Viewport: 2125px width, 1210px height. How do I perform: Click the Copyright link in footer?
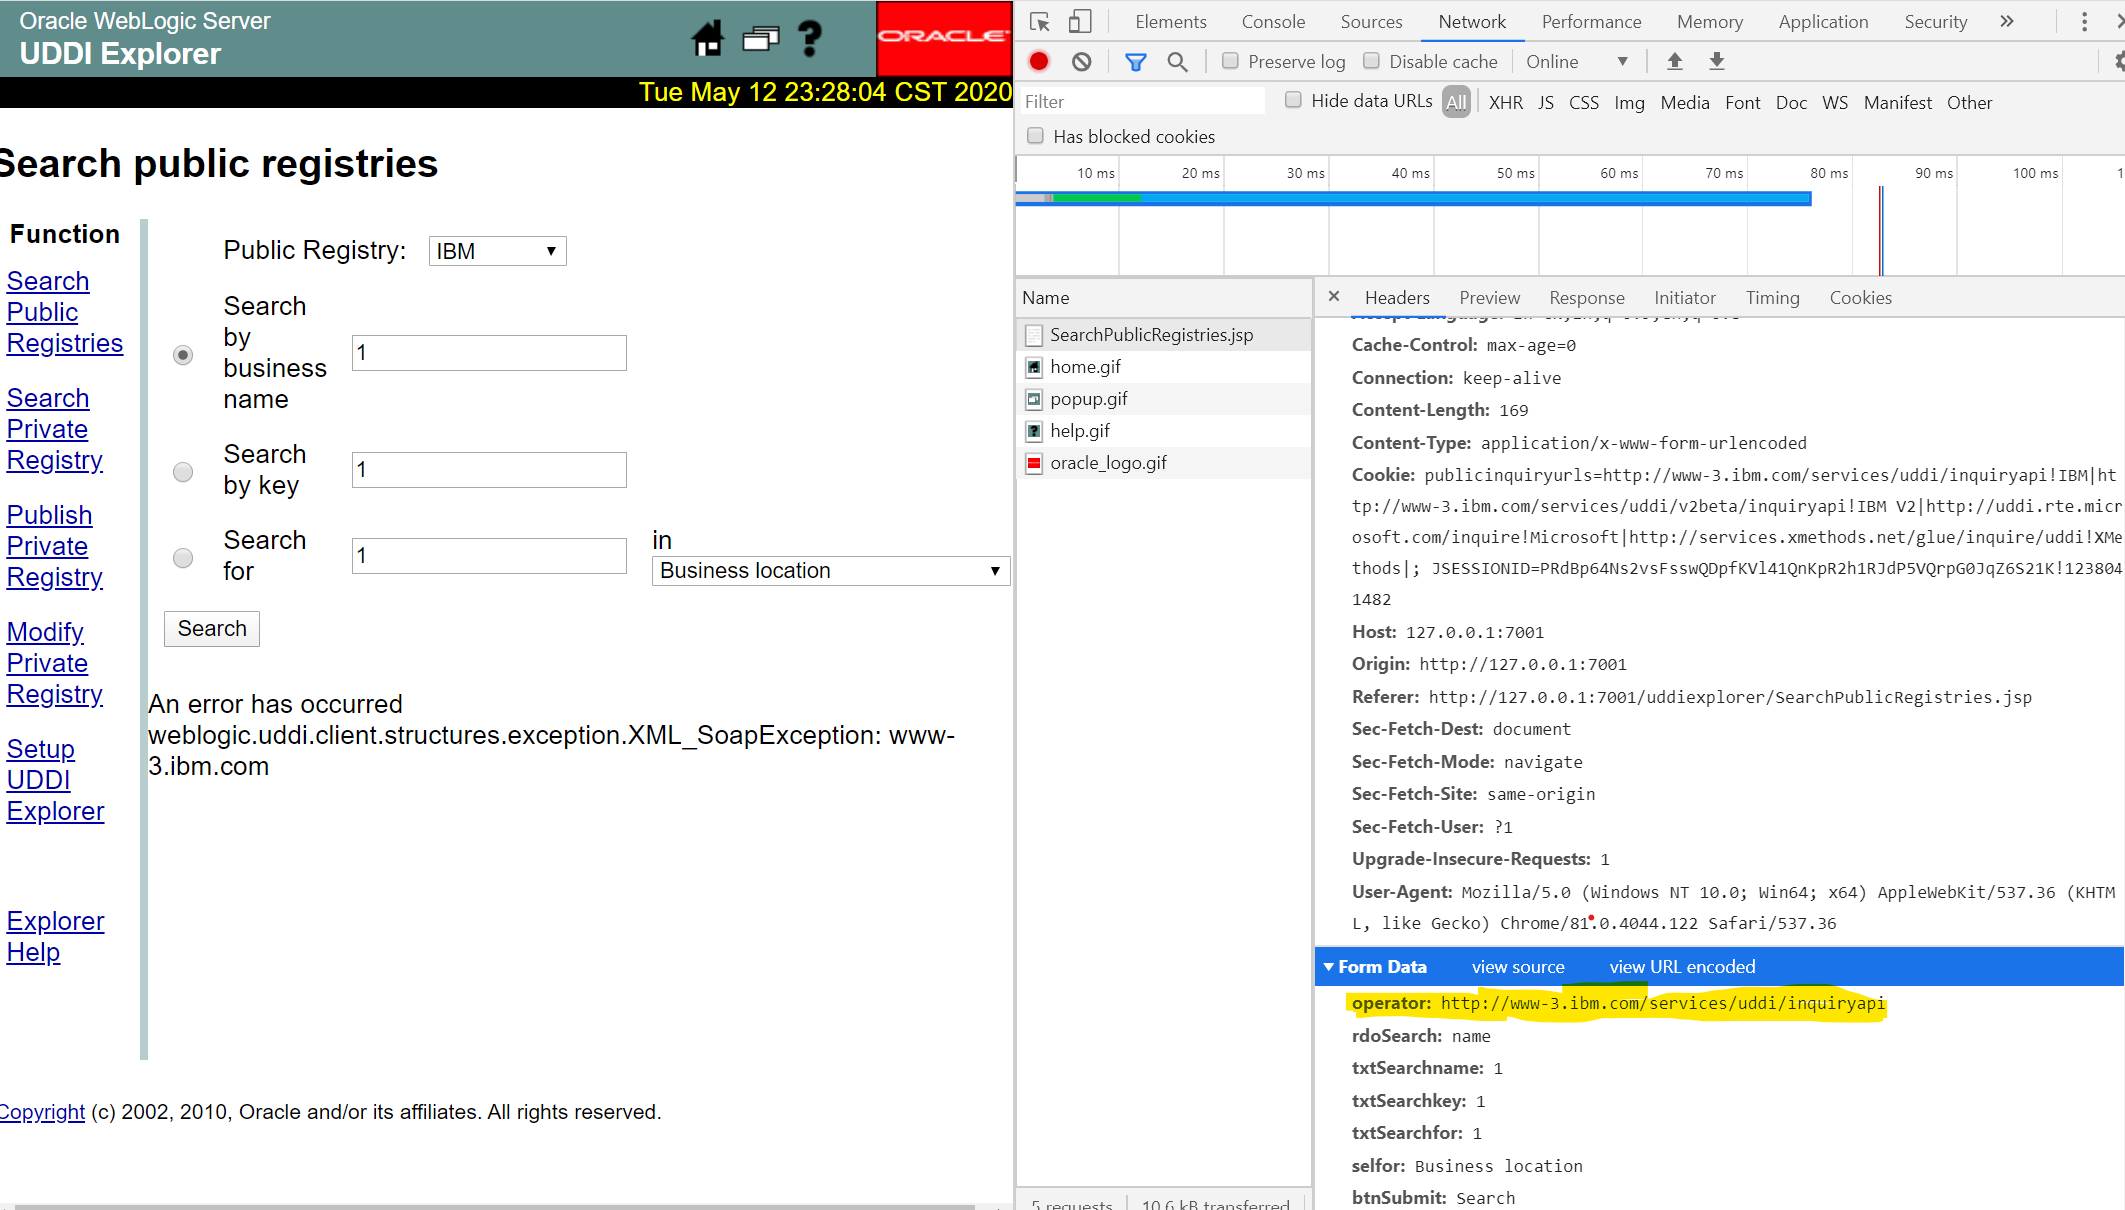pos(42,1112)
